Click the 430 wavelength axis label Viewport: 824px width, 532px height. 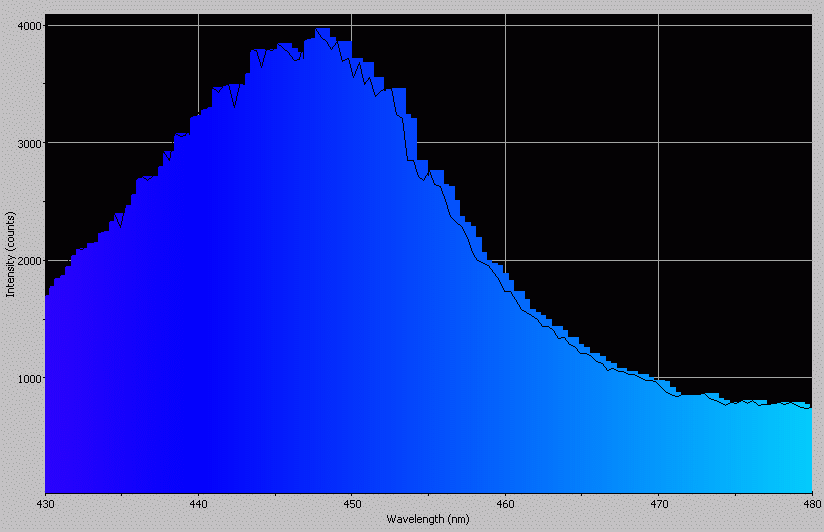point(45,504)
